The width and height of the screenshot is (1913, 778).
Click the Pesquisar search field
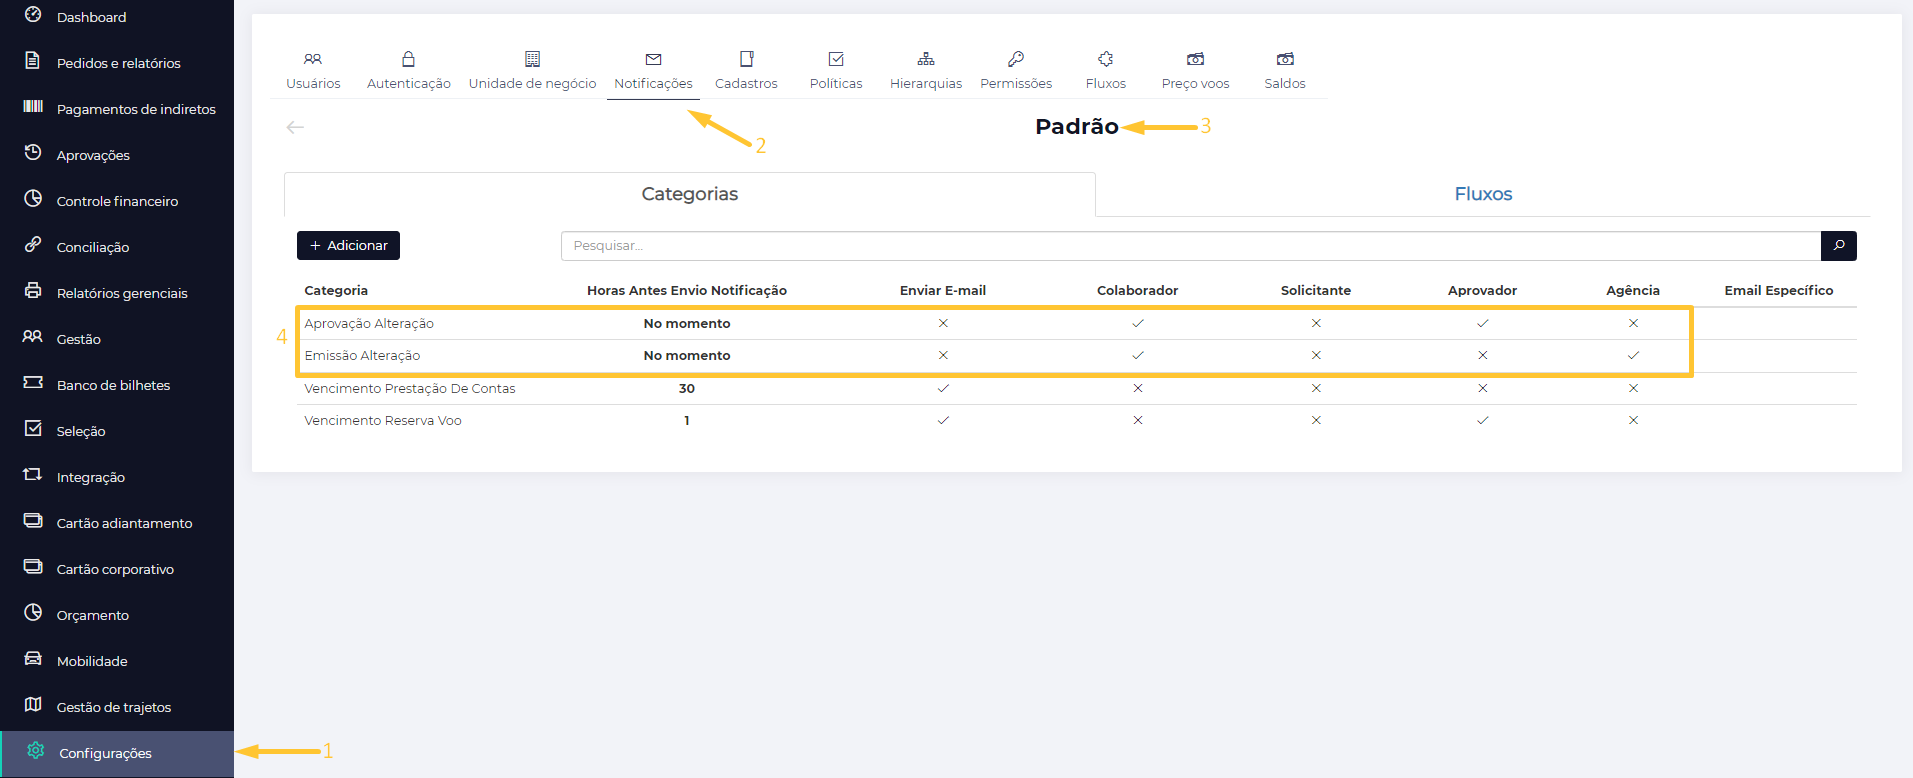tap(1190, 246)
